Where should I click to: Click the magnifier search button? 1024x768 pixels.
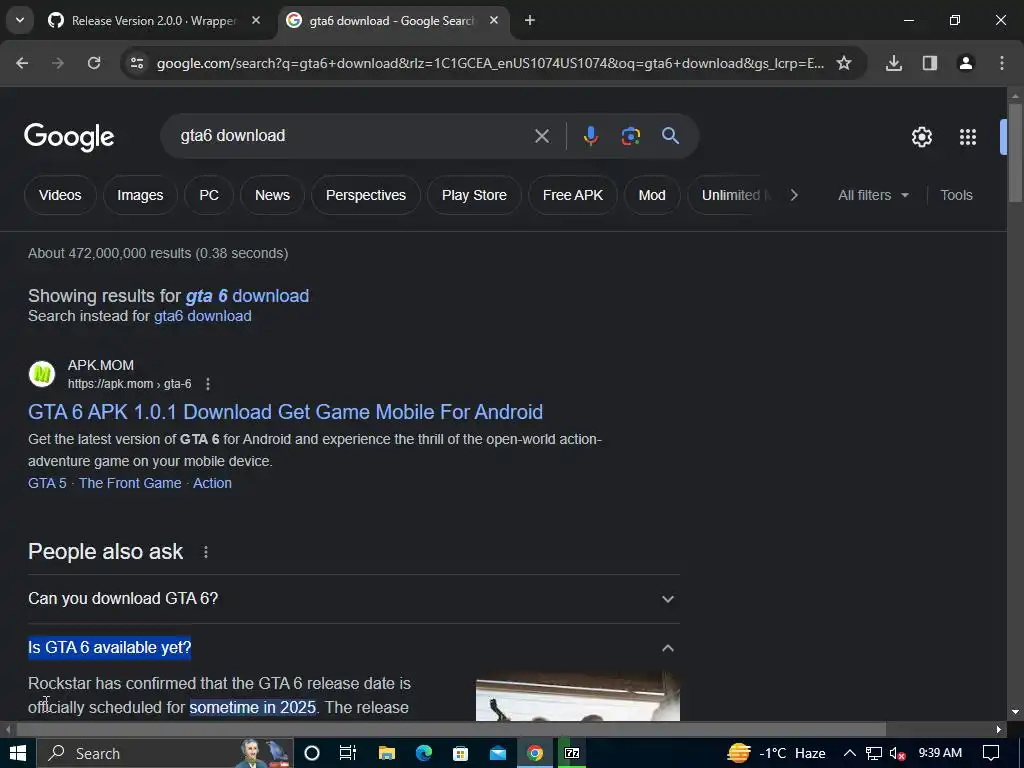click(671, 136)
